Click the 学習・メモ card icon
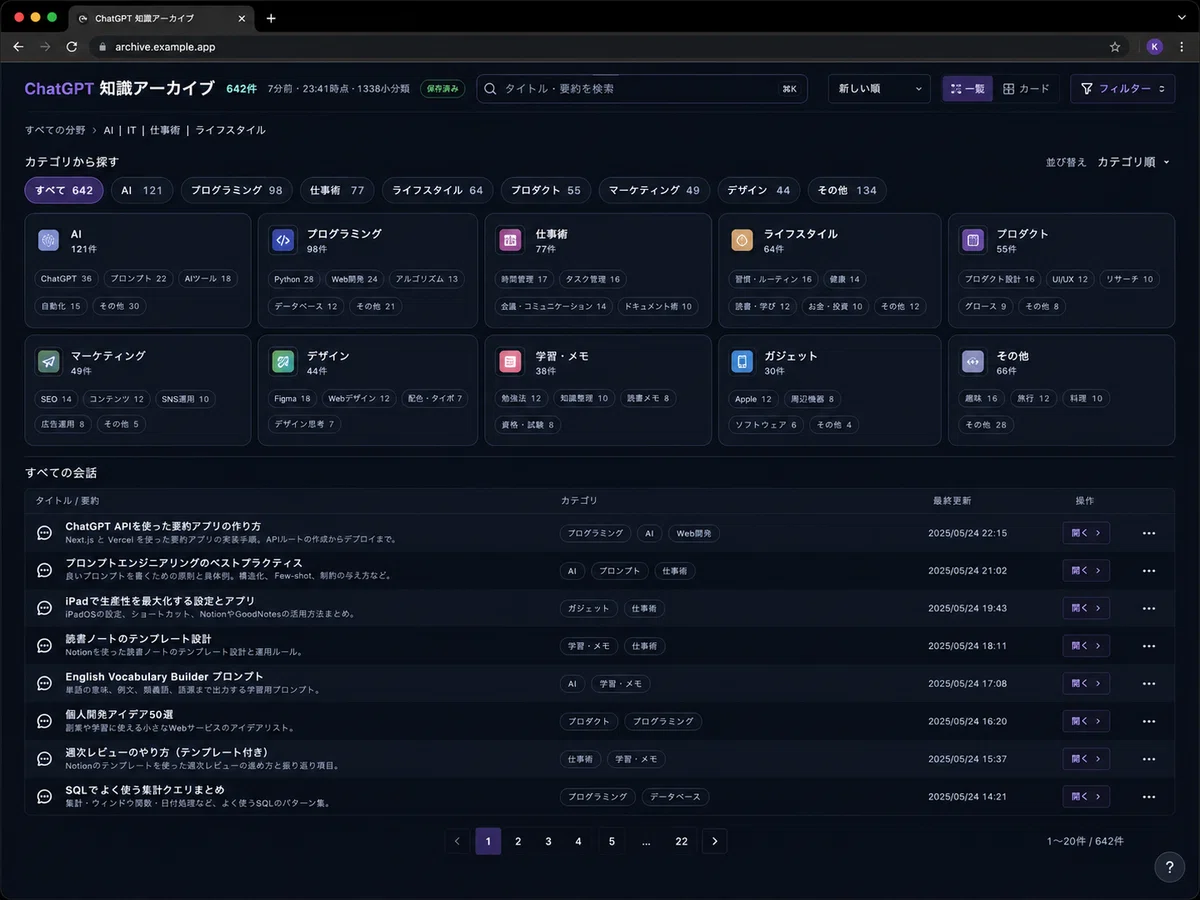Screen dimensions: 1200x900 tap(510, 362)
